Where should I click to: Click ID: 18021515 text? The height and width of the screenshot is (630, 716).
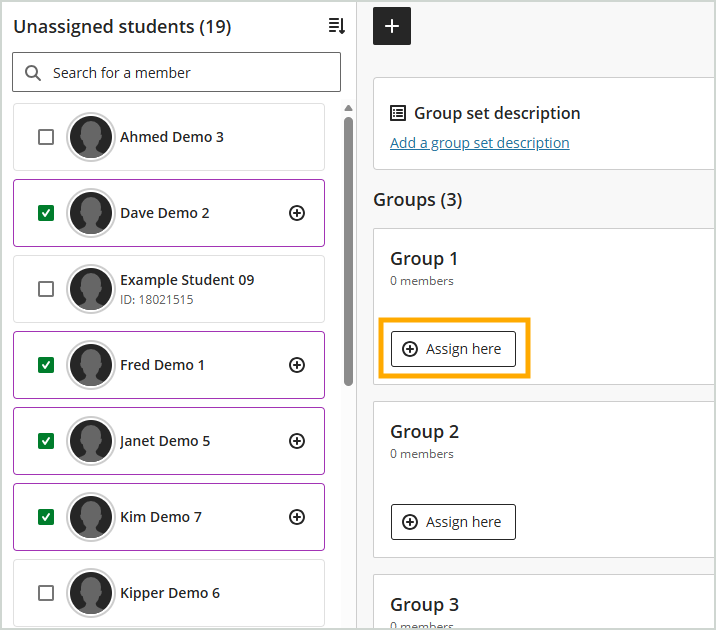click(157, 299)
